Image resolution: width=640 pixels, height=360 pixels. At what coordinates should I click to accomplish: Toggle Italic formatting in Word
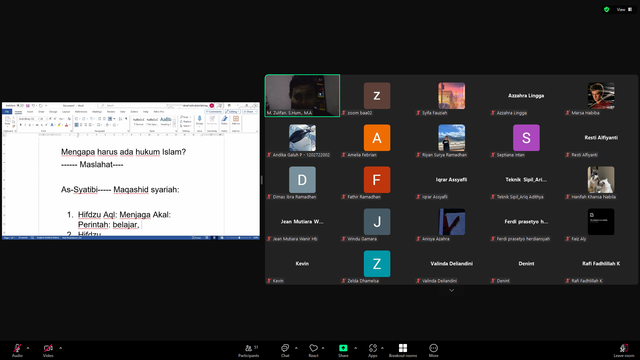(25, 124)
